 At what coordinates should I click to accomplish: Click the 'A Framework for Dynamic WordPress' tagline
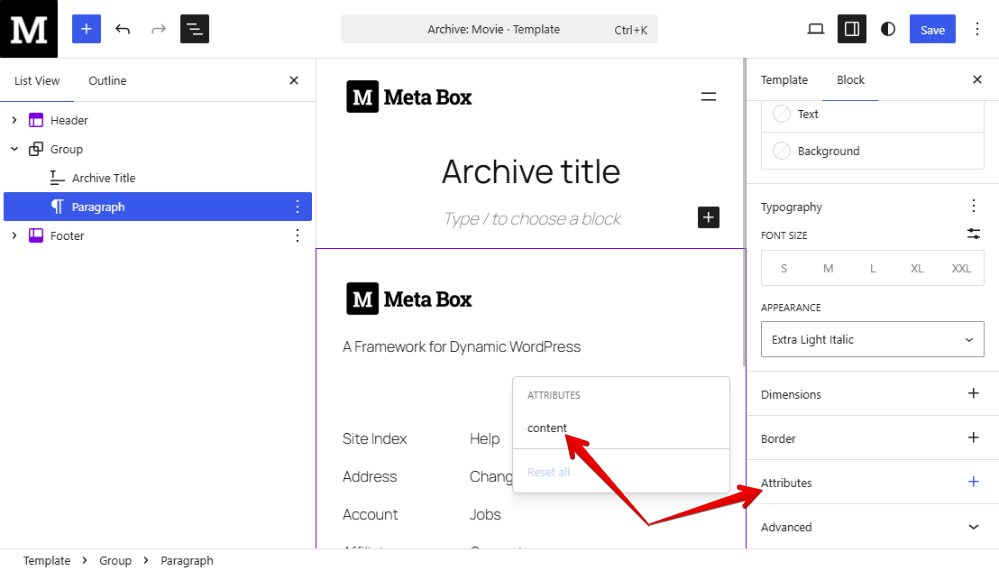point(462,347)
